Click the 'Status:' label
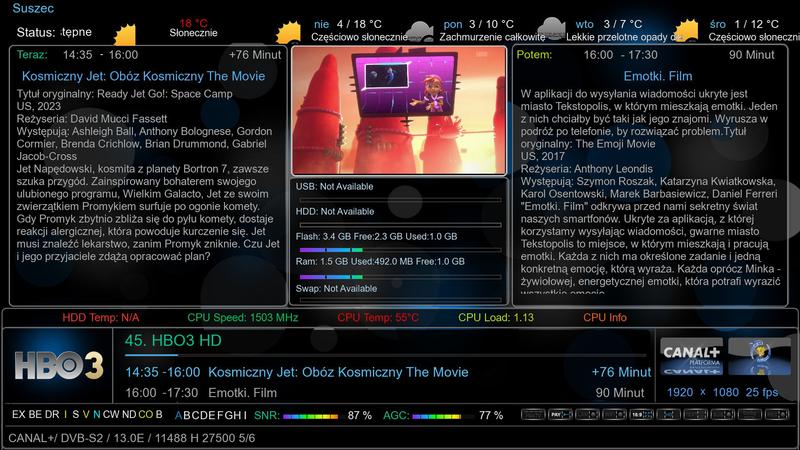Image resolution: width=800 pixels, height=450 pixels. 36,33
